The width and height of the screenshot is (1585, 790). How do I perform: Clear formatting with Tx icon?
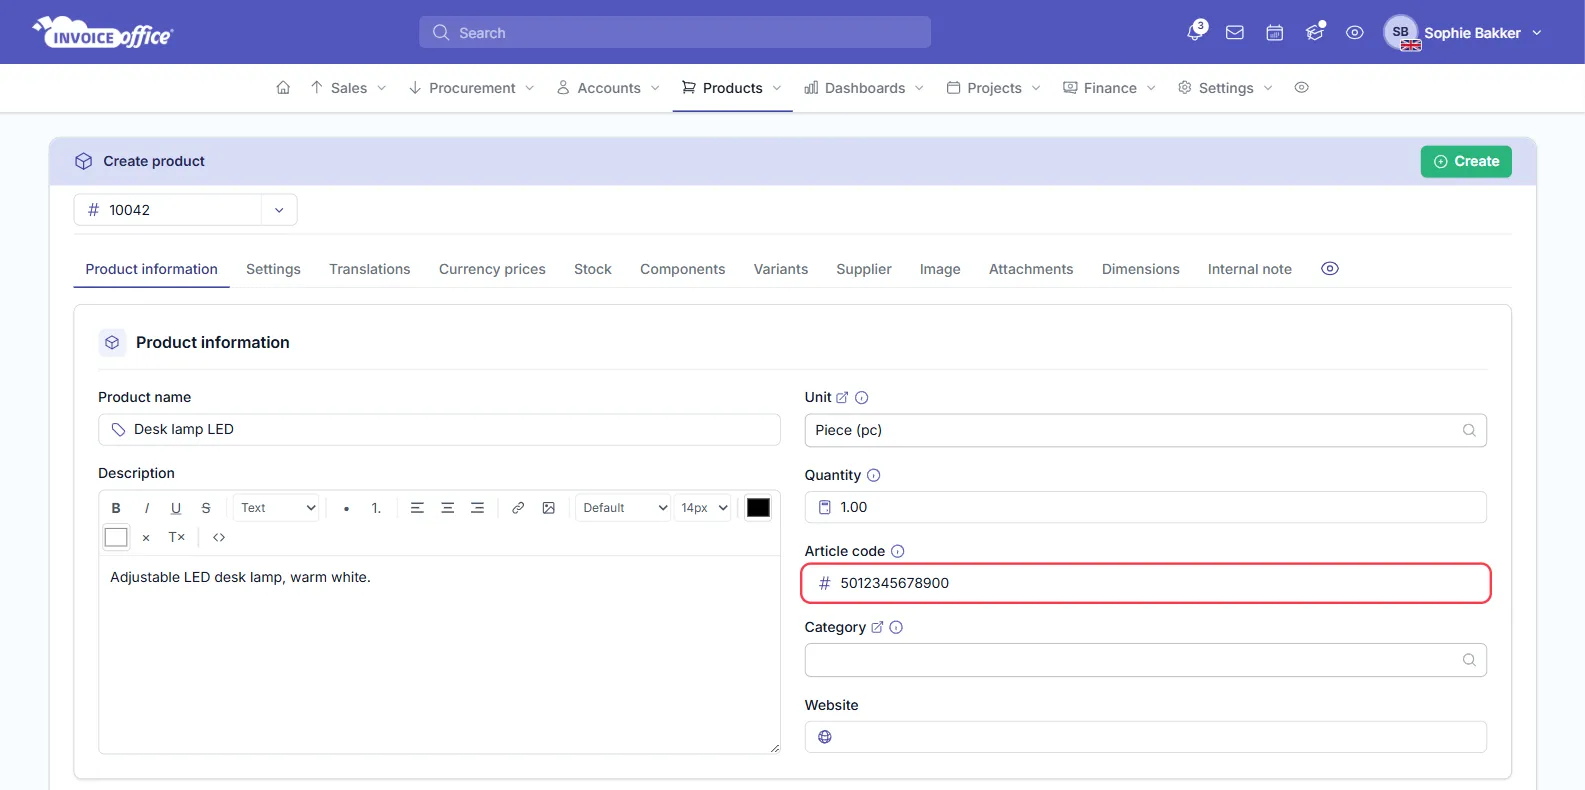[177, 537]
